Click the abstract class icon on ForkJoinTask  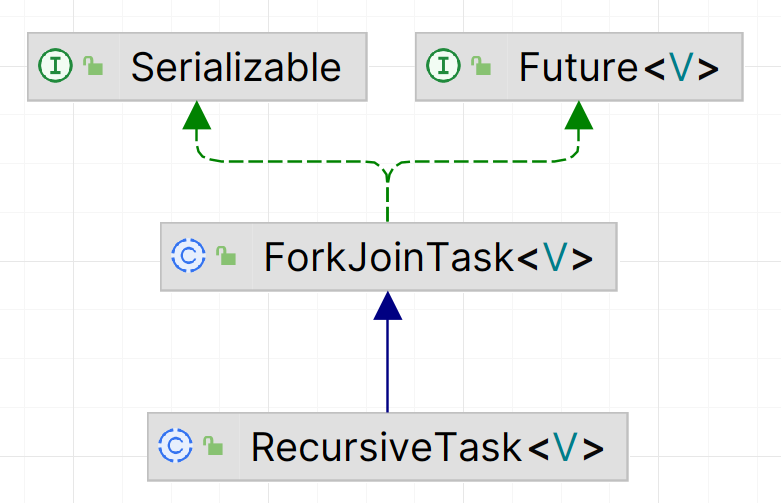188,257
